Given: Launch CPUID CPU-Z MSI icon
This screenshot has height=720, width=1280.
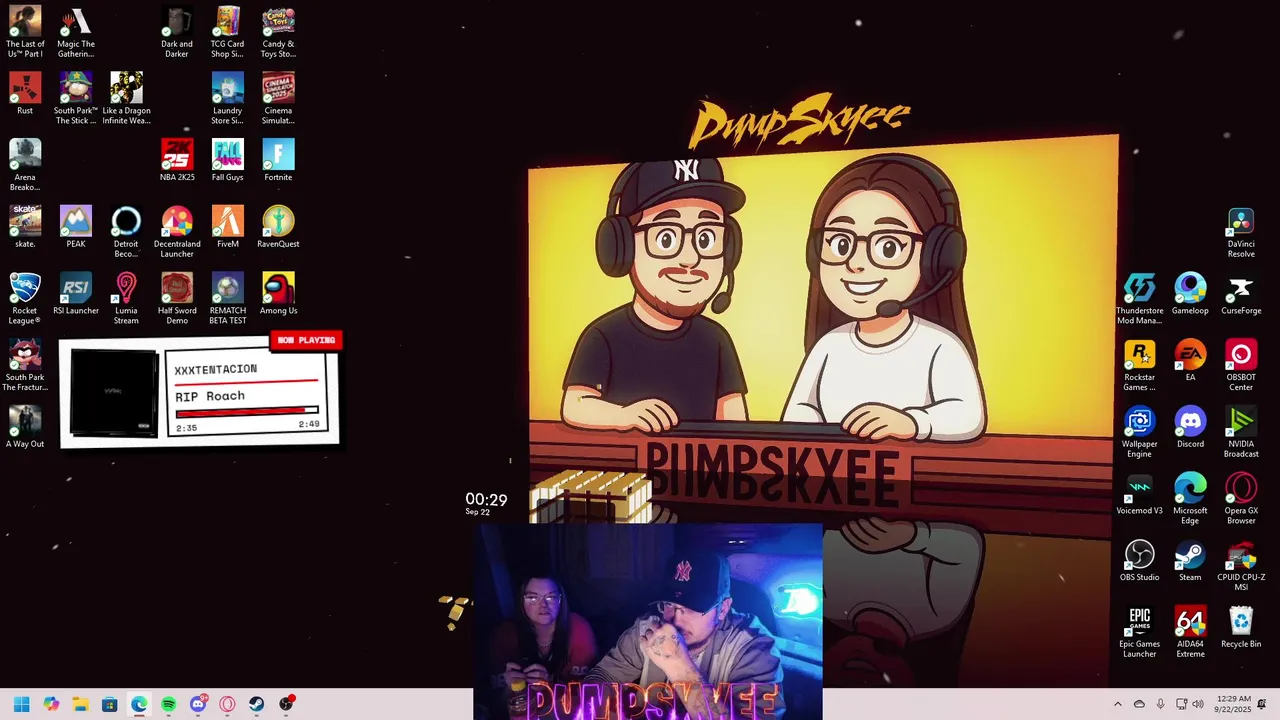Looking at the screenshot, I should click(1241, 565).
